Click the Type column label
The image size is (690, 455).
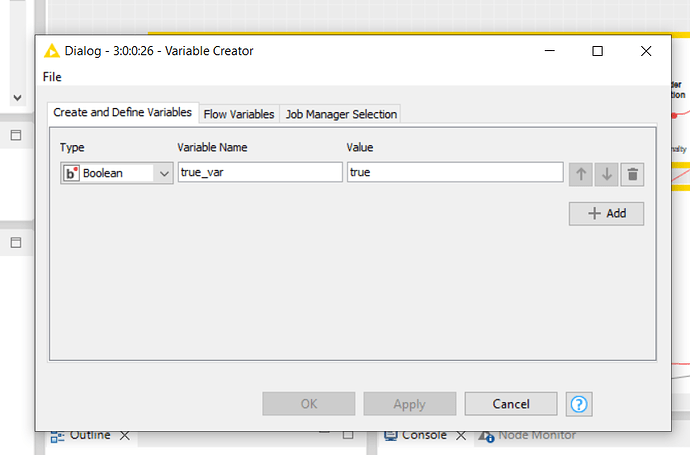coord(72,147)
